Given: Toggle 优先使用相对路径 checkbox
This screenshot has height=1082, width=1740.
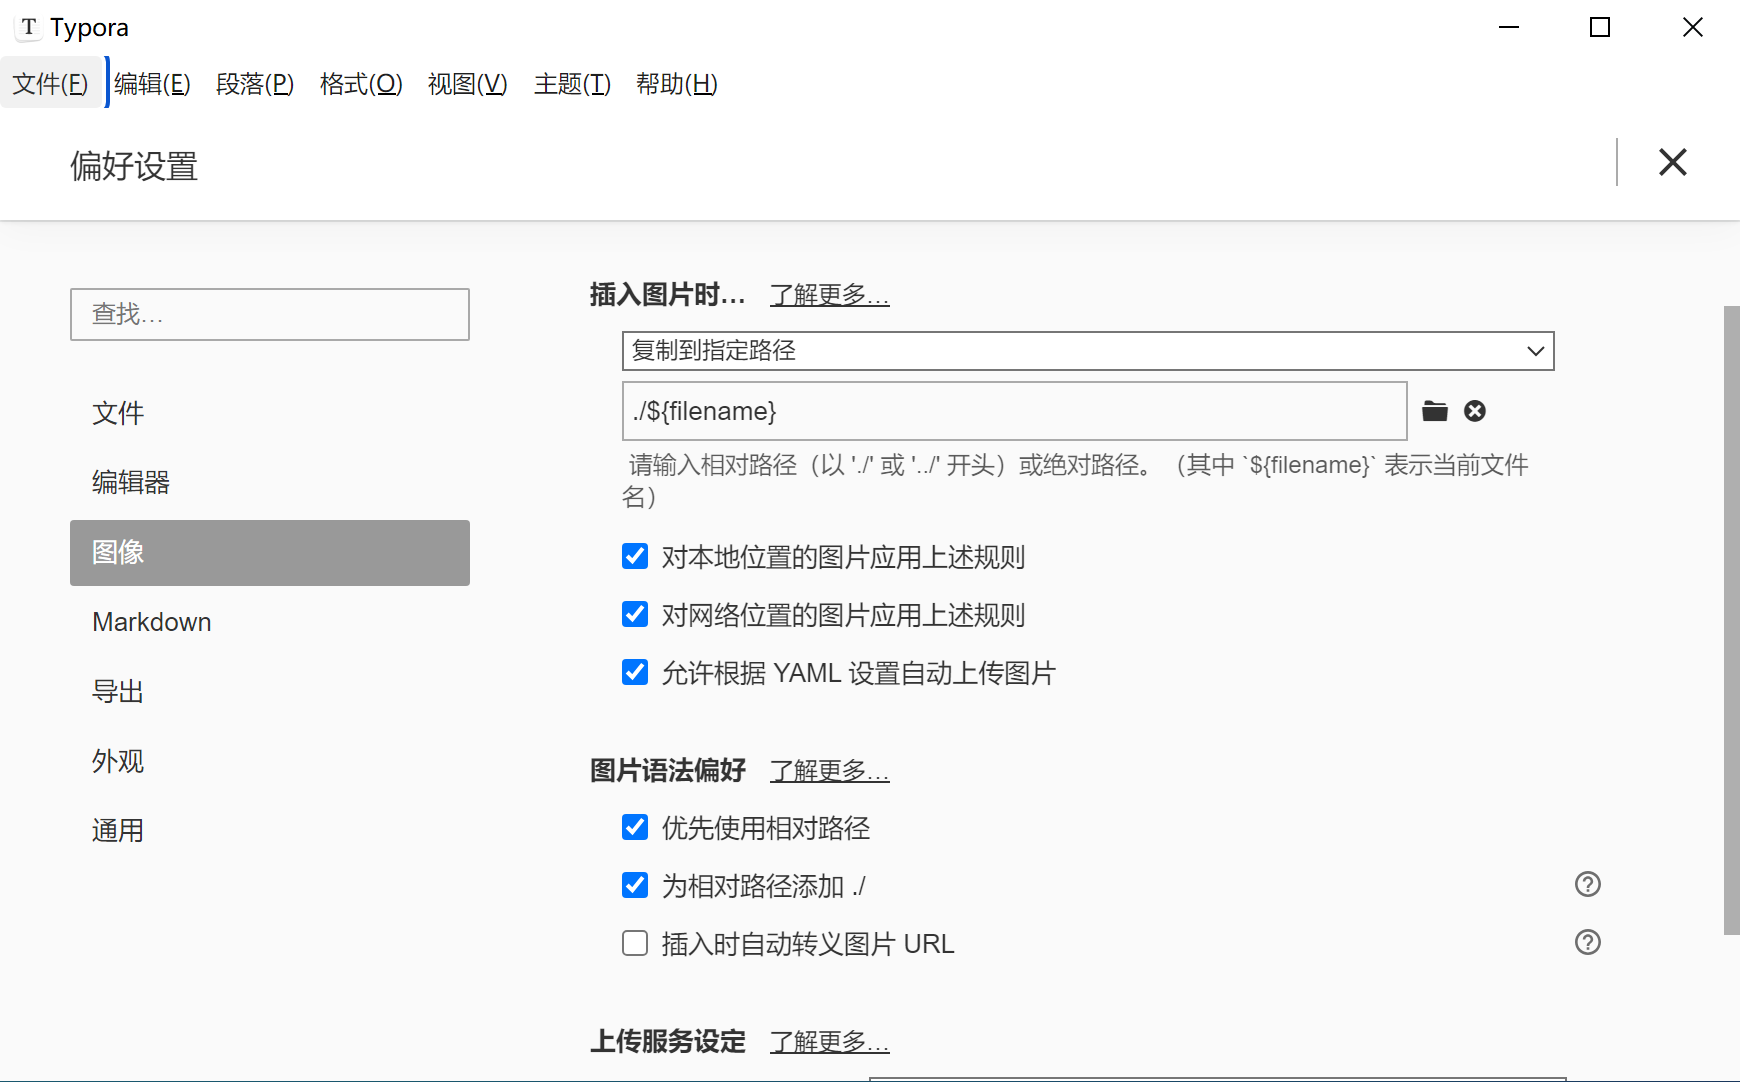Looking at the screenshot, I should (635, 827).
